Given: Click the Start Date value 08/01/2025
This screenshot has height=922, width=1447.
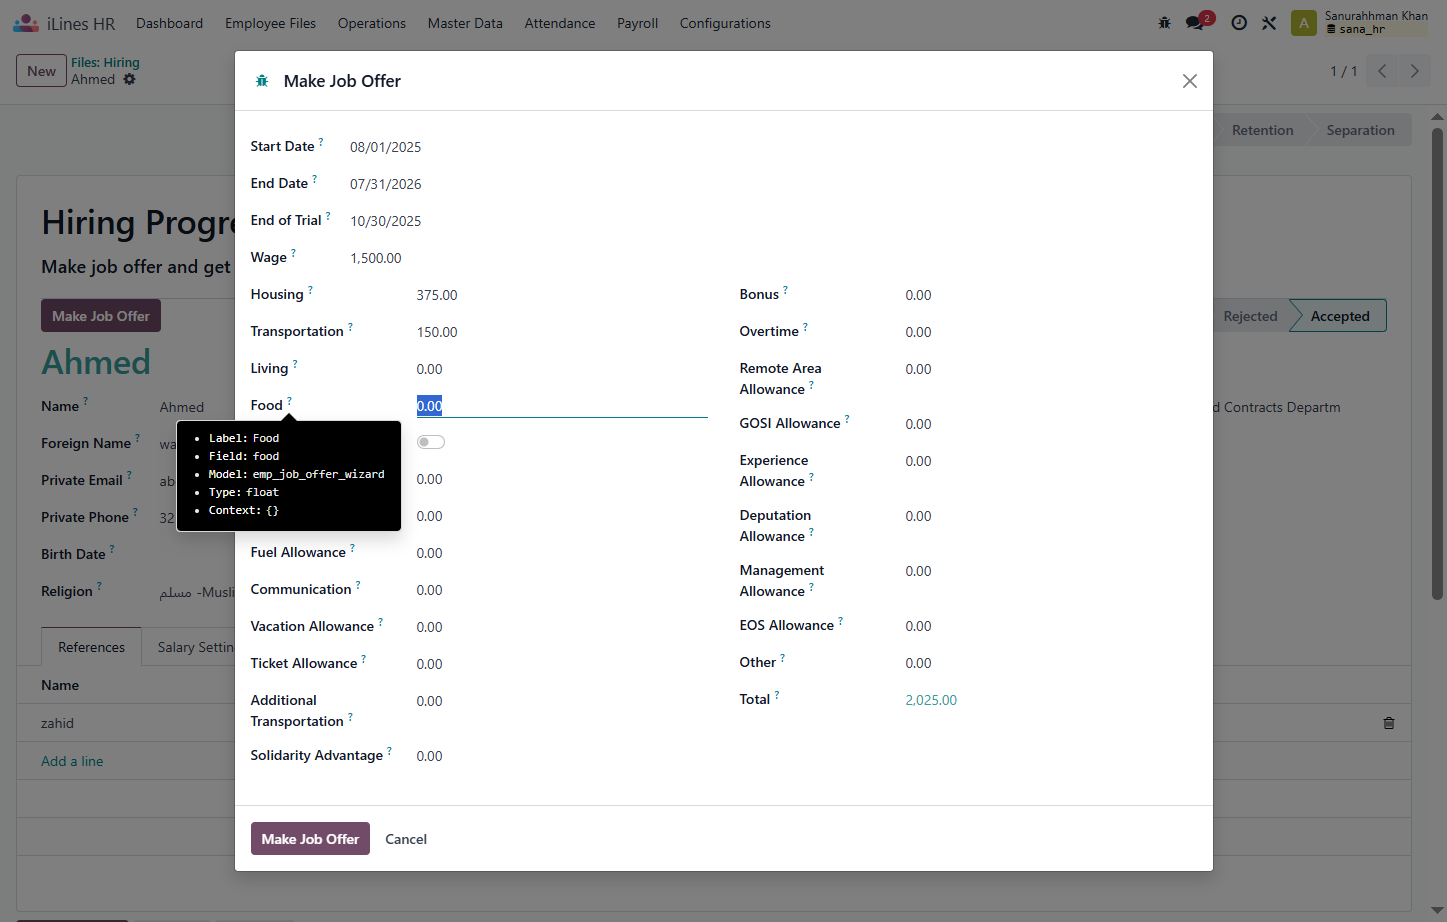Looking at the screenshot, I should pos(385,147).
